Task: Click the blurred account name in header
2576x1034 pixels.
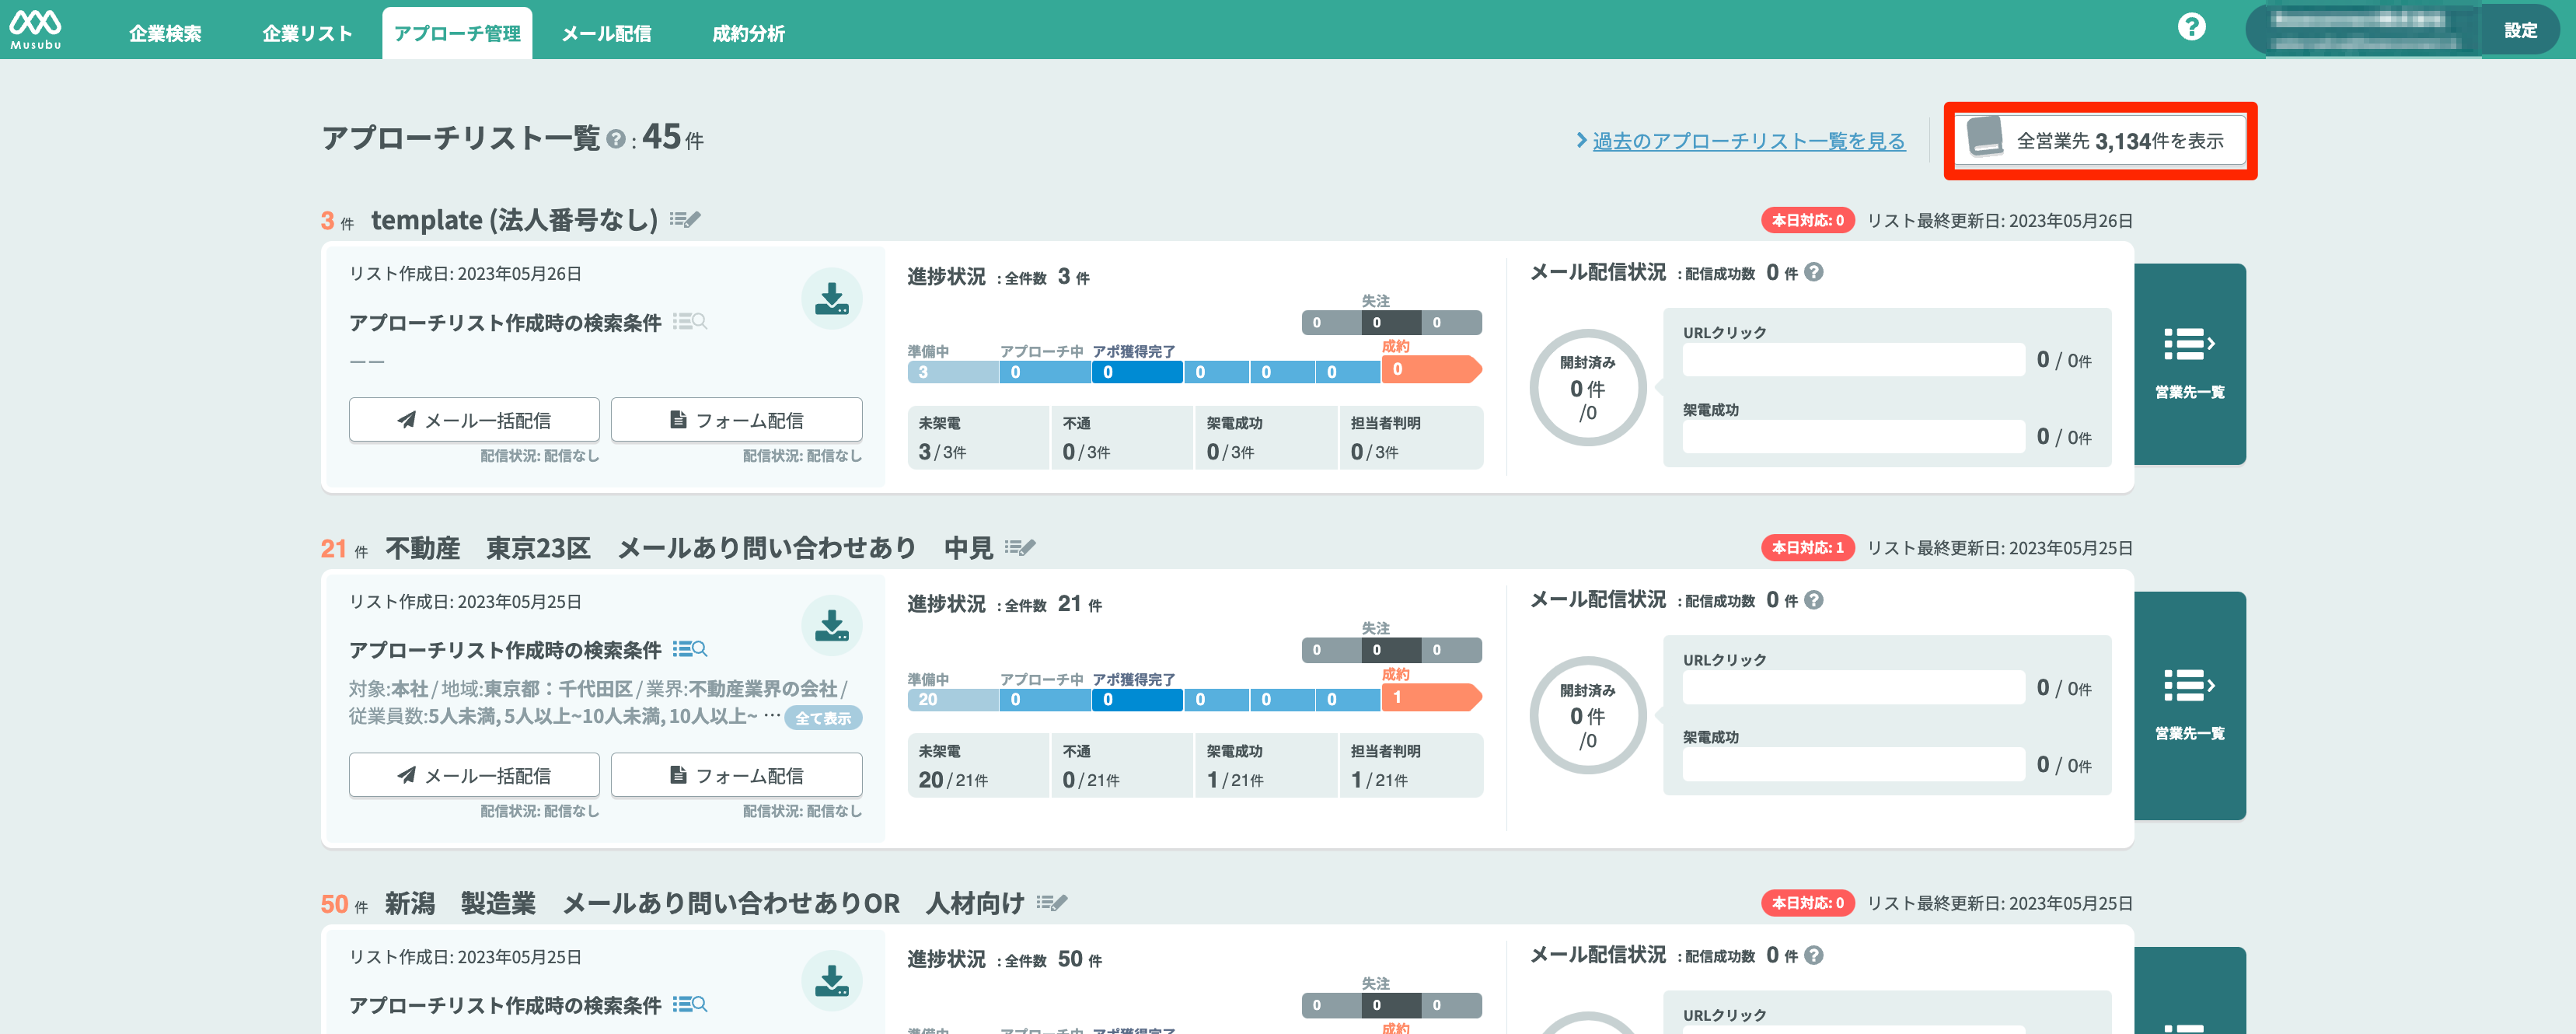Action: (x=2364, y=30)
